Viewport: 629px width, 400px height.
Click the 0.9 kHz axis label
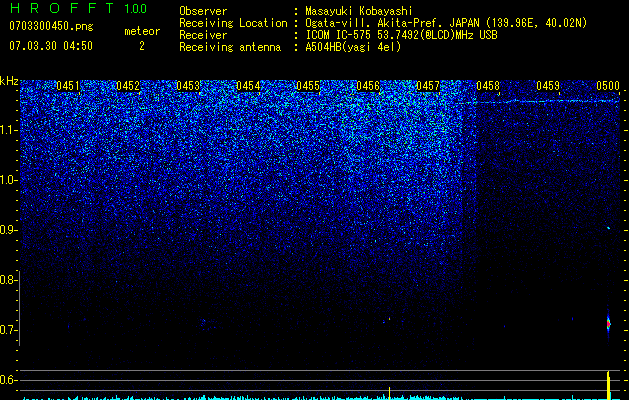pyautogui.click(x=9, y=230)
